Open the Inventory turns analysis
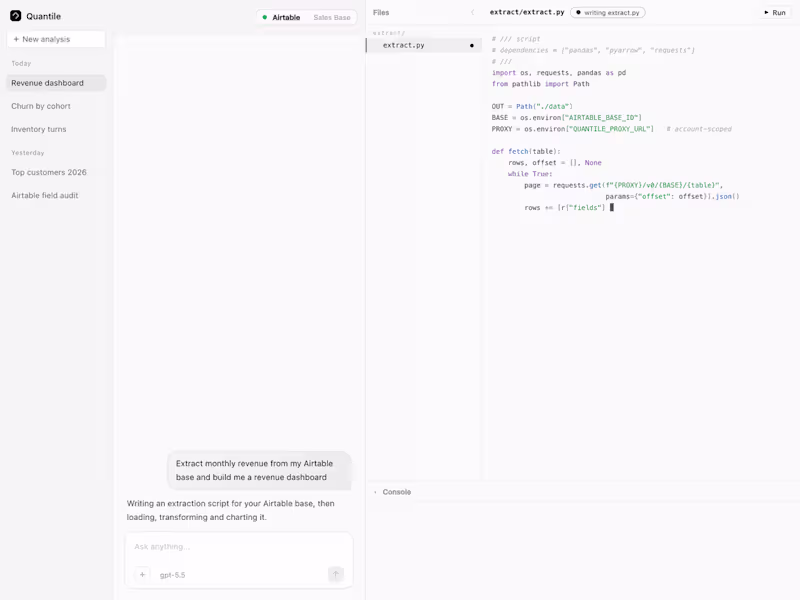Image resolution: width=800 pixels, height=600 pixels. (x=56, y=129)
